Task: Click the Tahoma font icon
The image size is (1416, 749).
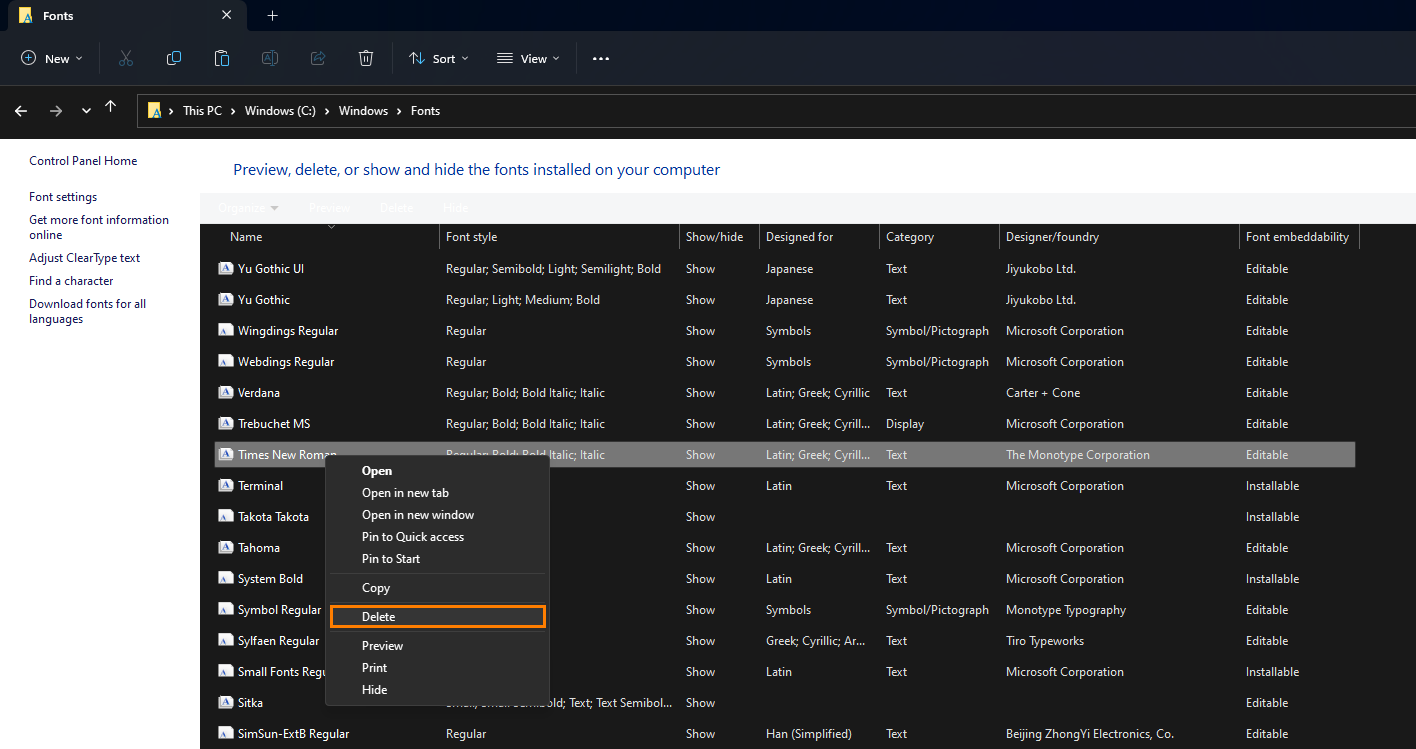Action: [x=225, y=548]
